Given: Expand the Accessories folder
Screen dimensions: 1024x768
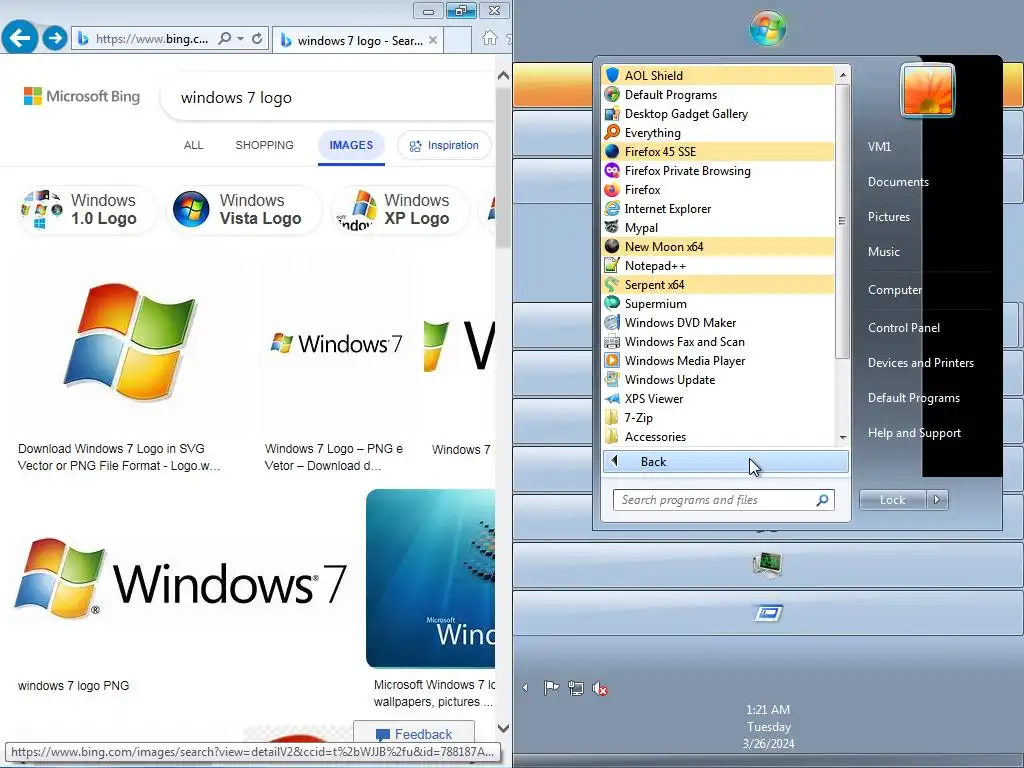Looking at the screenshot, I should [718, 436].
